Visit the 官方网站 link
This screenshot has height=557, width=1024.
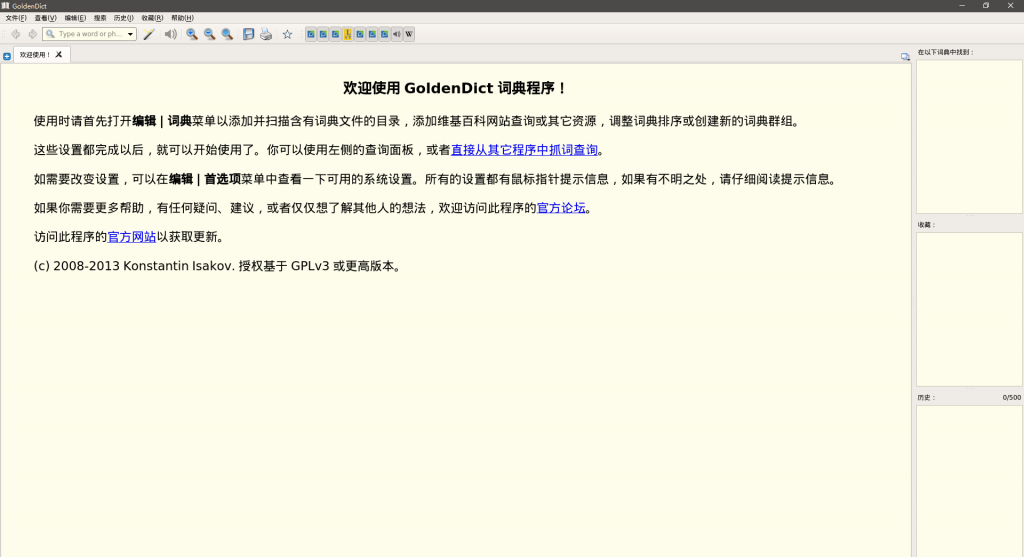pyautogui.click(x=132, y=237)
